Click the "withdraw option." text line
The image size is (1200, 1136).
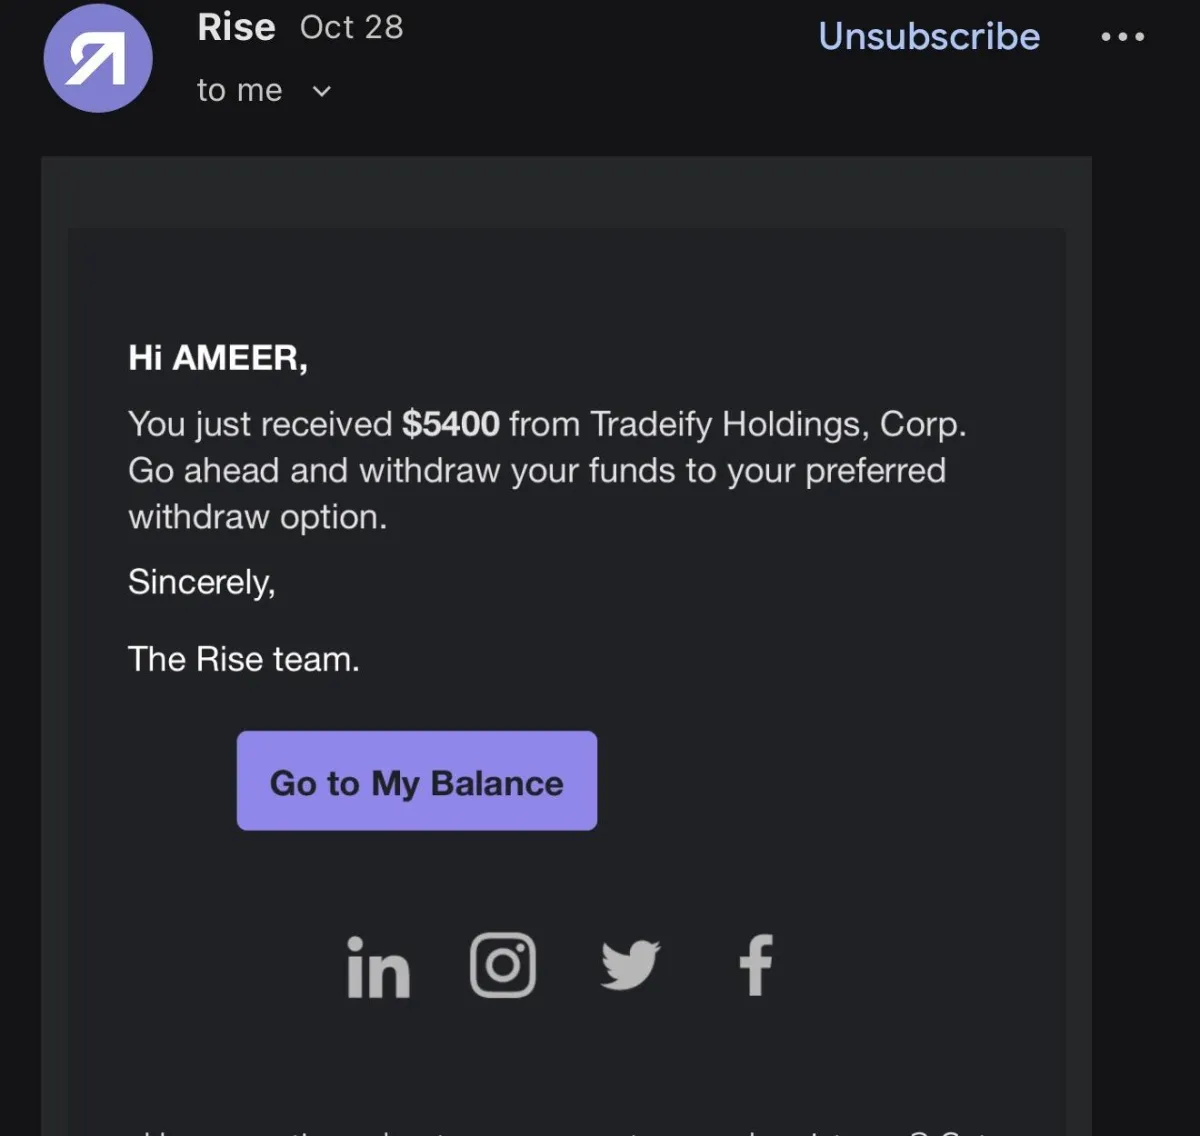pyautogui.click(x=257, y=517)
